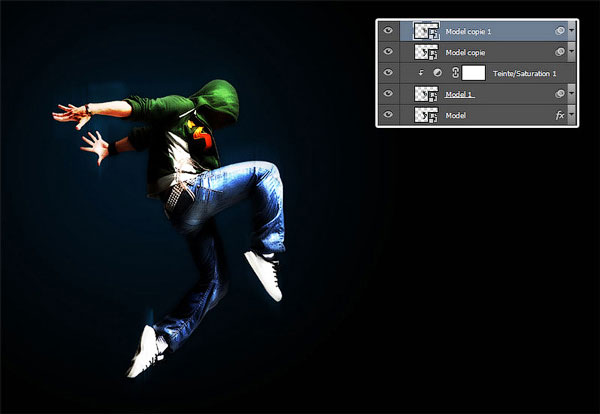The height and width of the screenshot is (414, 600).
Task: Expand effects list on Model layer
Action: pos(571,115)
